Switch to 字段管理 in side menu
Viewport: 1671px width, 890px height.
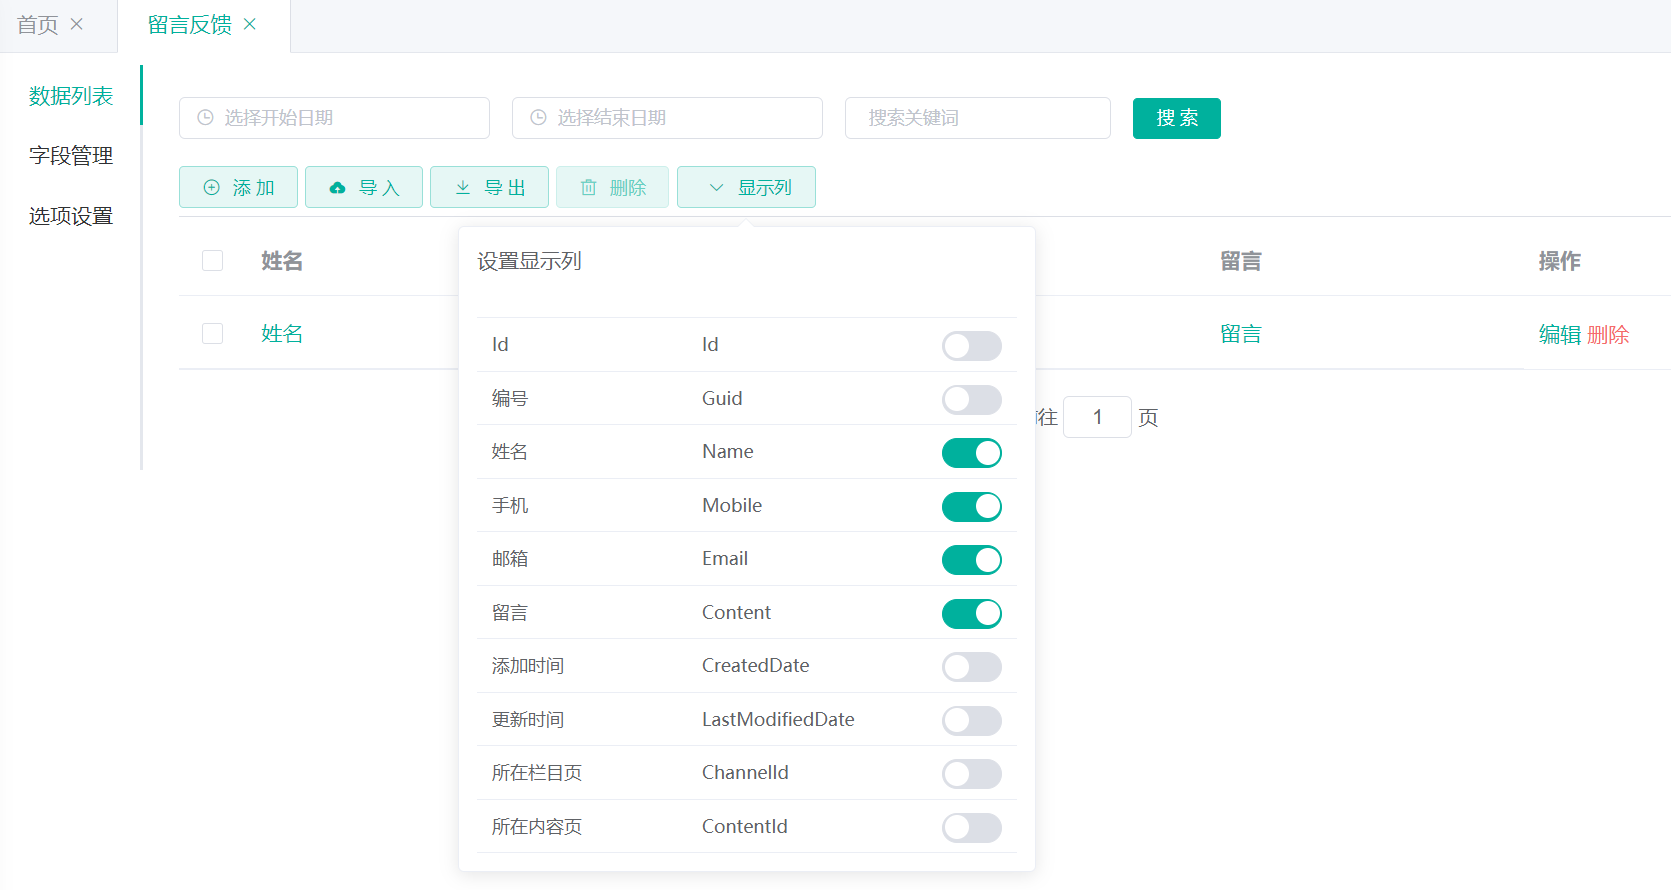71,156
